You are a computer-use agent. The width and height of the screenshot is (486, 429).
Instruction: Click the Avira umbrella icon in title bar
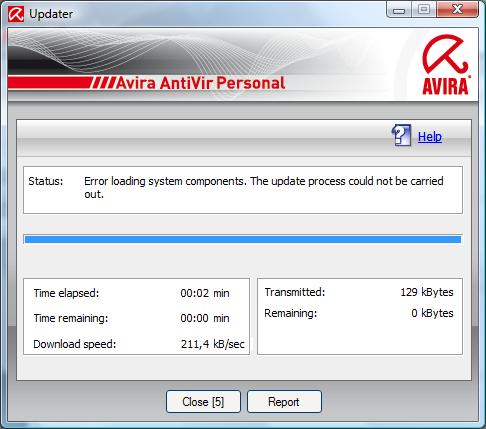(16, 14)
